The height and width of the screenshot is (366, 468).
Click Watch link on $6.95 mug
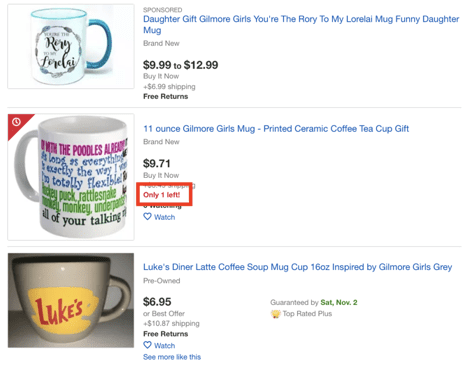point(164,345)
